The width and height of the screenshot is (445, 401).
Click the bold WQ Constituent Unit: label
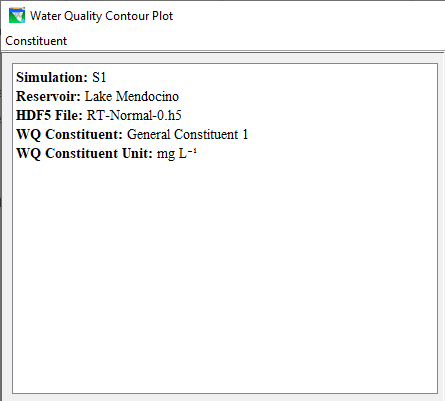coord(84,153)
